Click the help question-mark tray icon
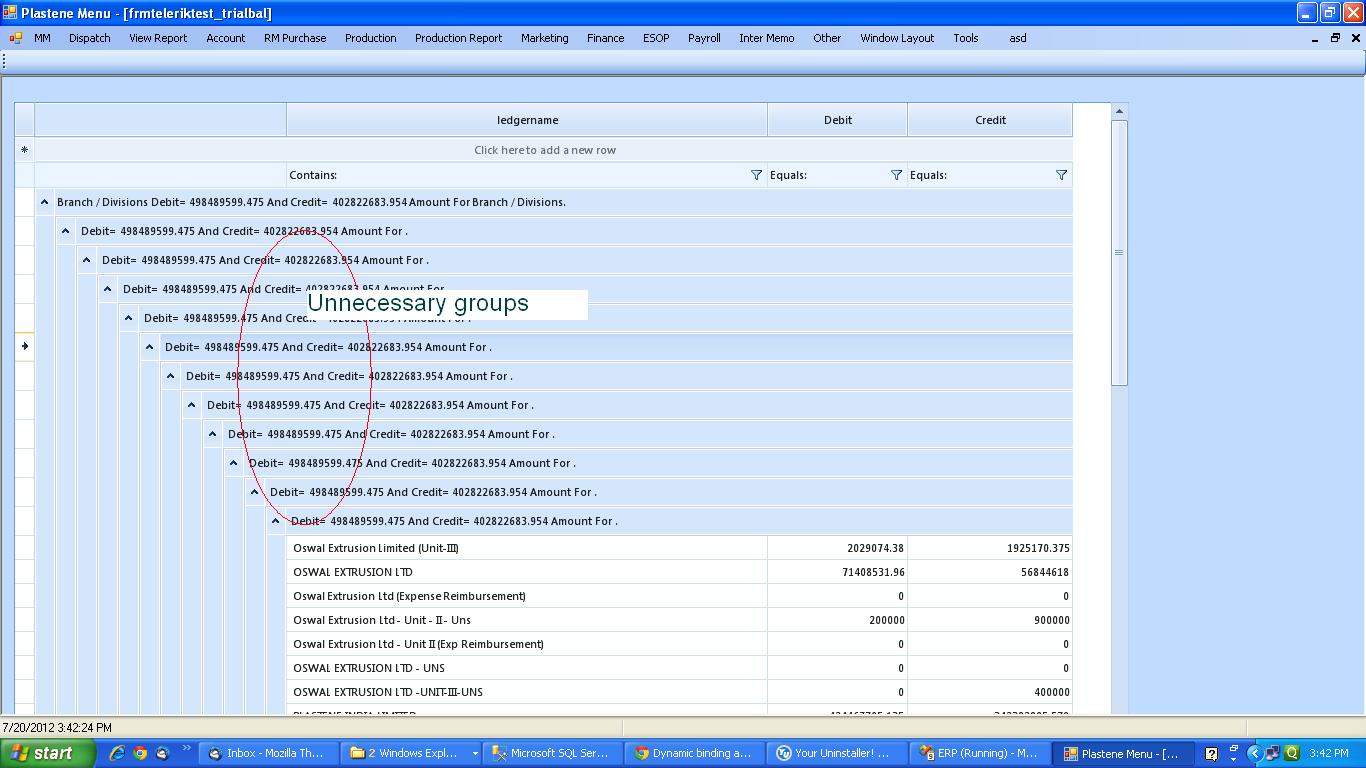Viewport: 1366px width, 768px height. click(1211, 754)
